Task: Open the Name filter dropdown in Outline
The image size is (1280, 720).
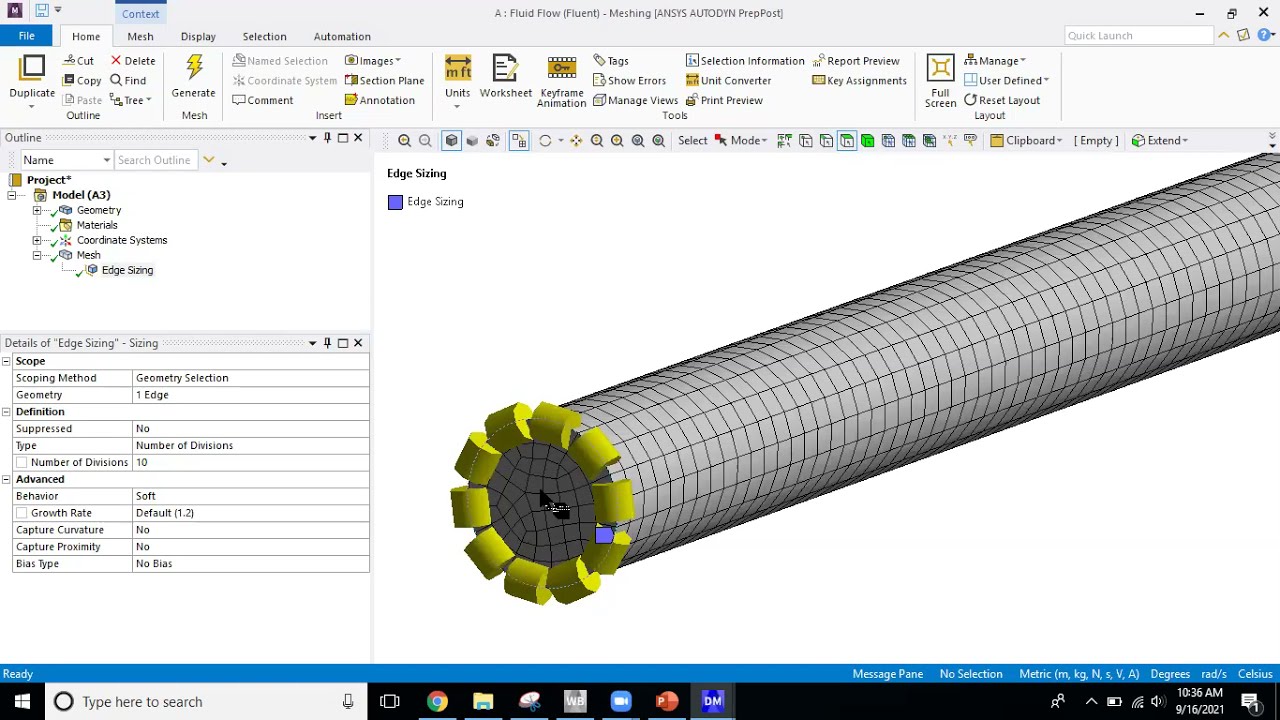Action: (106, 161)
